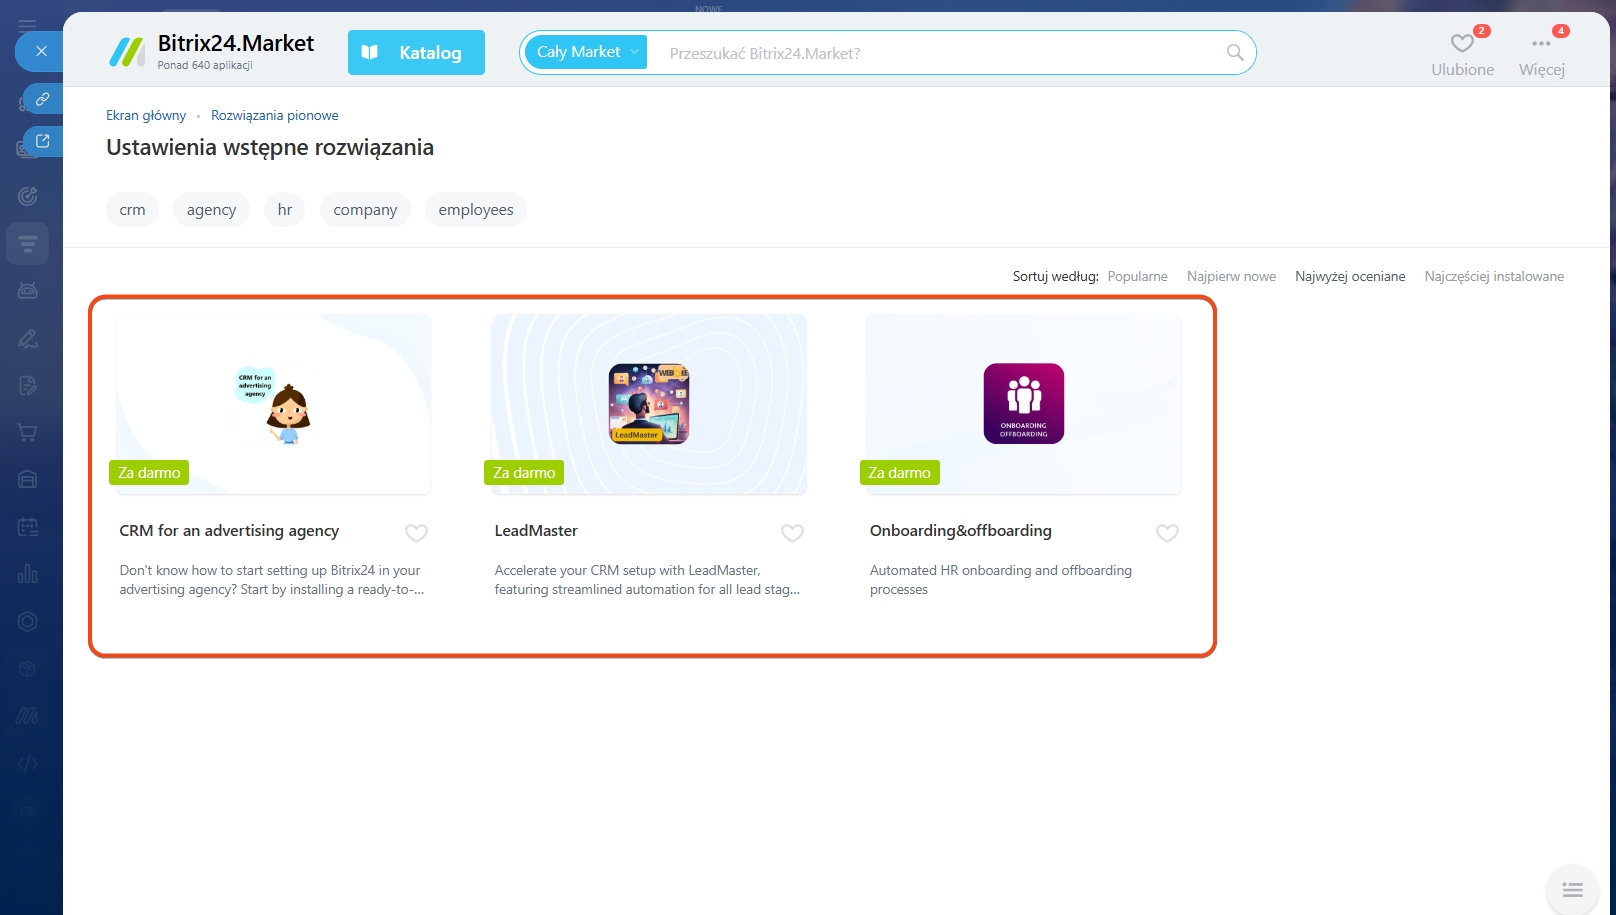Screen dimensions: 1616x915
Task: Click the search magnifier icon
Action: (x=1235, y=53)
